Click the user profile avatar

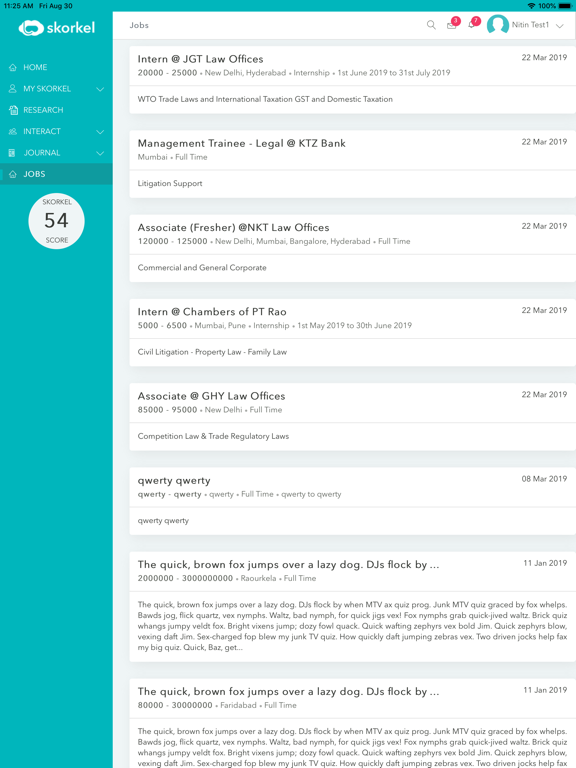point(498,25)
